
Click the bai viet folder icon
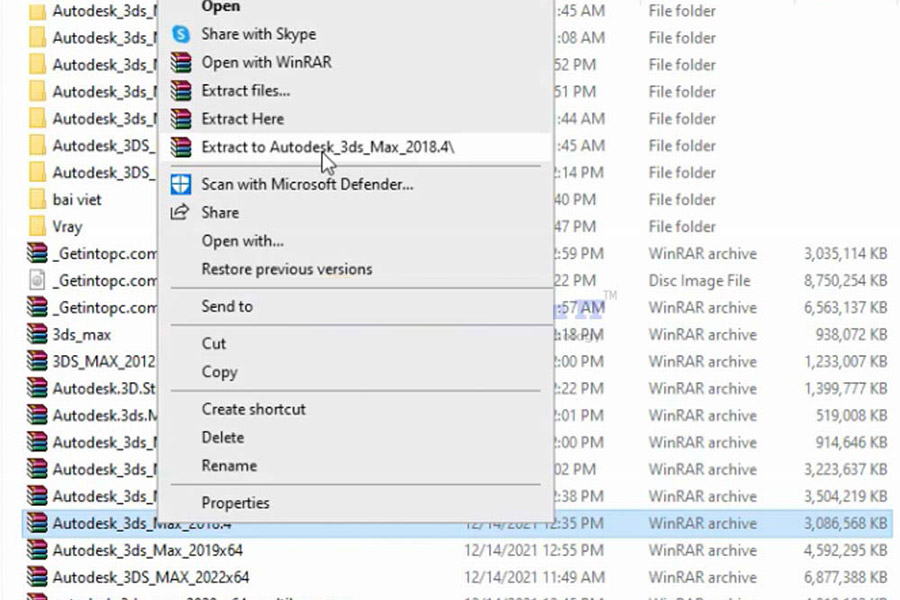37,200
